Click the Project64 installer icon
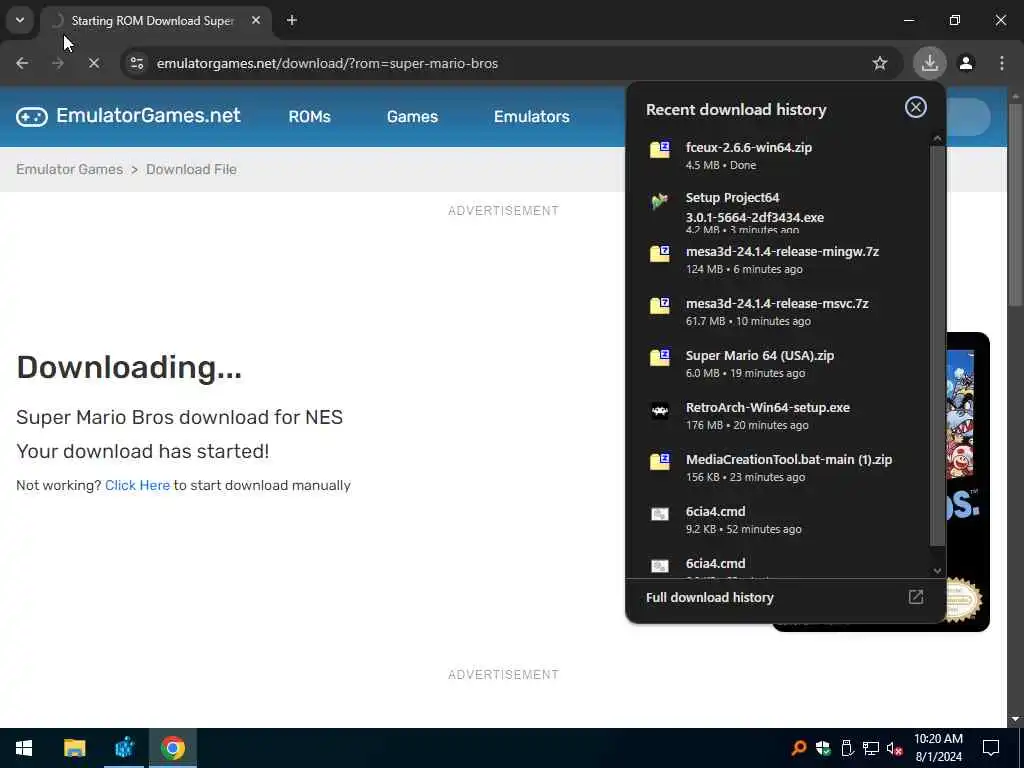Image resolution: width=1024 pixels, height=768 pixels. click(660, 200)
